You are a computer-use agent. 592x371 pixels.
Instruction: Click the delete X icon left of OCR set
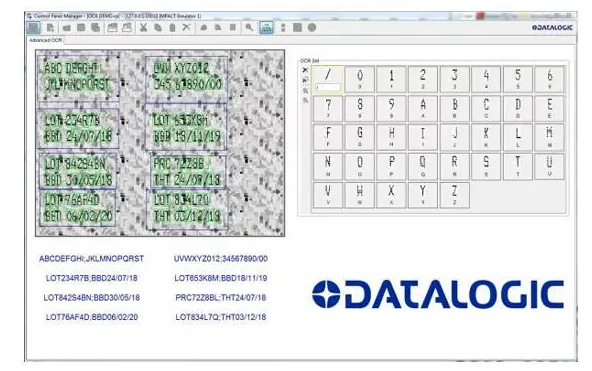[305, 70]
